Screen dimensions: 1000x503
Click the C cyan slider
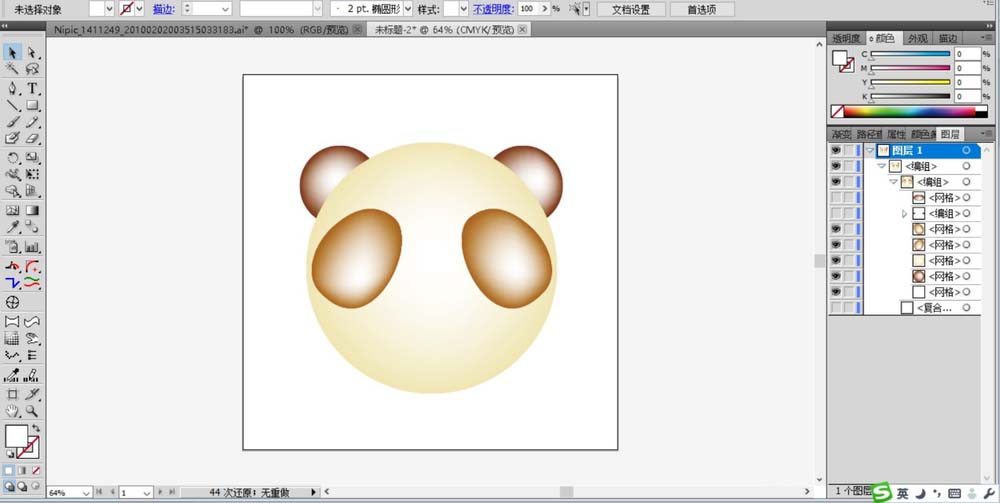[x=910, y=55]
